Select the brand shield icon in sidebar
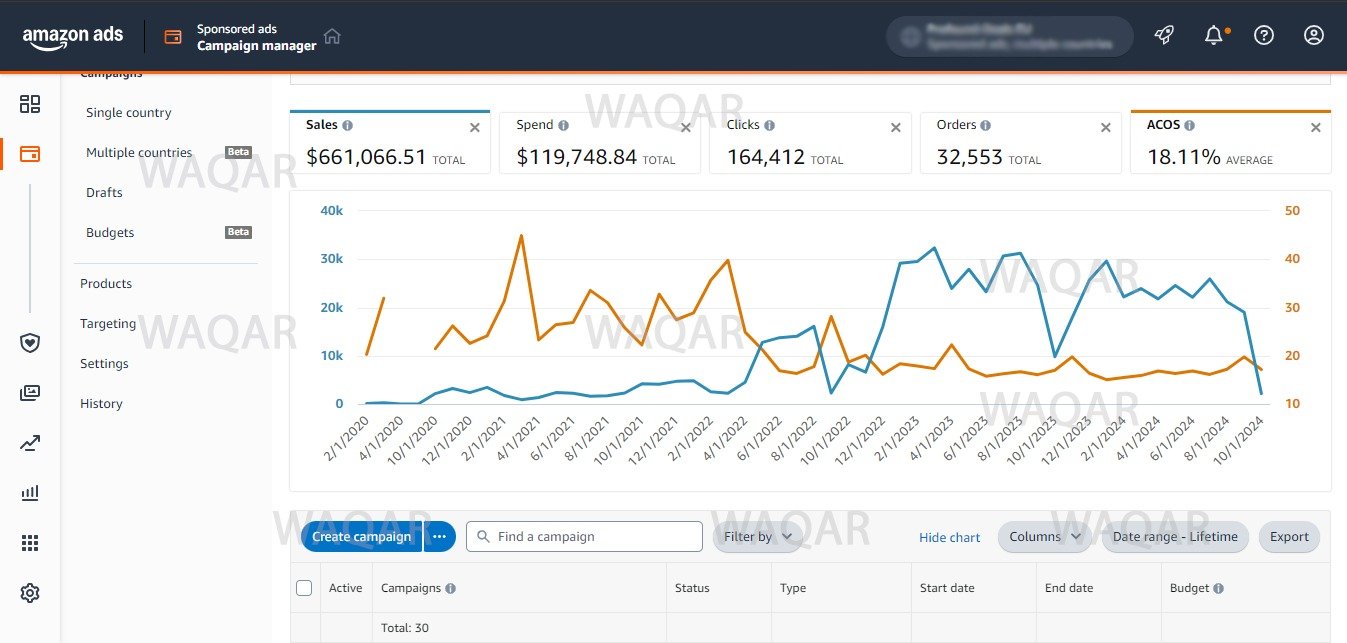1347x643 pixels. click(x=30, y=343)
